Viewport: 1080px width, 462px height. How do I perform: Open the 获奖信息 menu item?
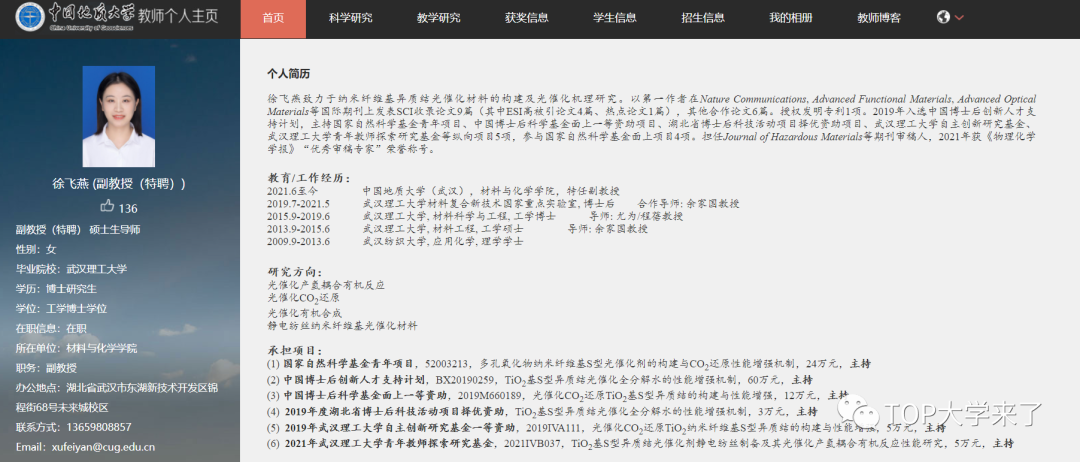(x=526, y=18)
